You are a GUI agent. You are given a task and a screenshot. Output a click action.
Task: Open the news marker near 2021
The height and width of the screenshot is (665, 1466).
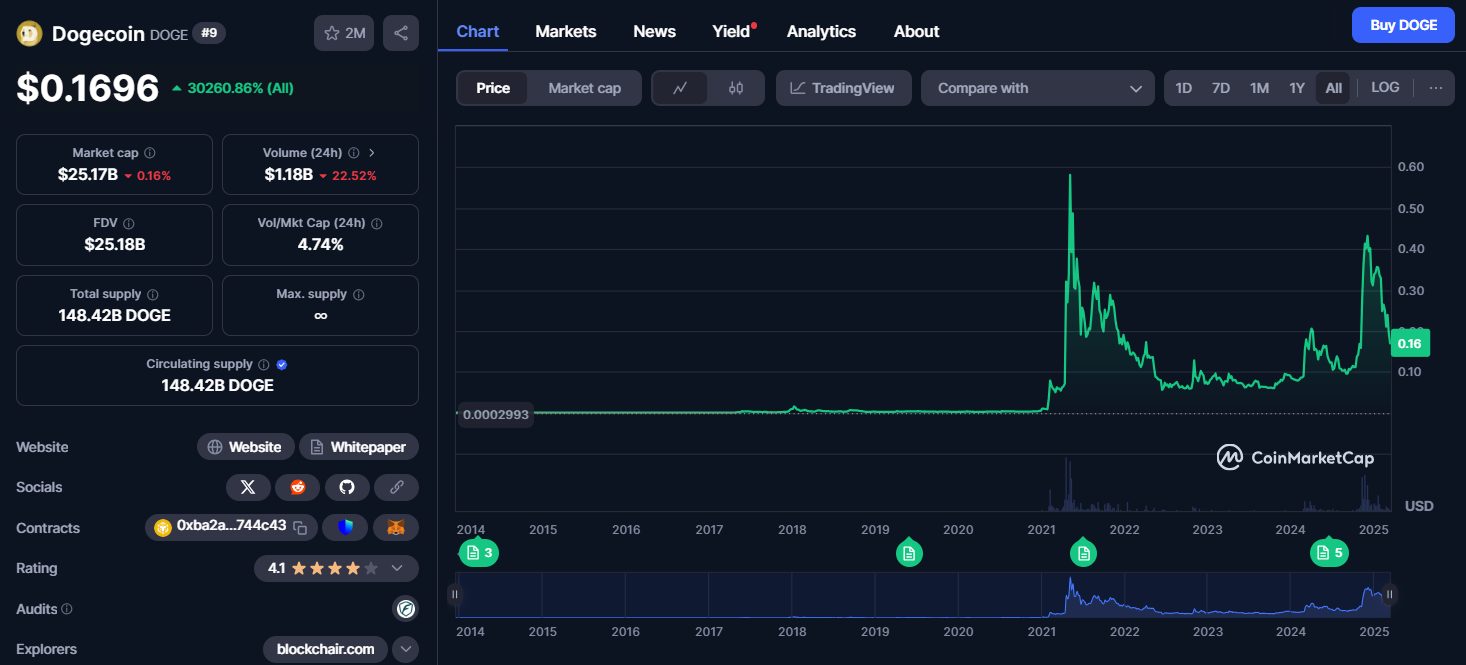point(1083,552)
